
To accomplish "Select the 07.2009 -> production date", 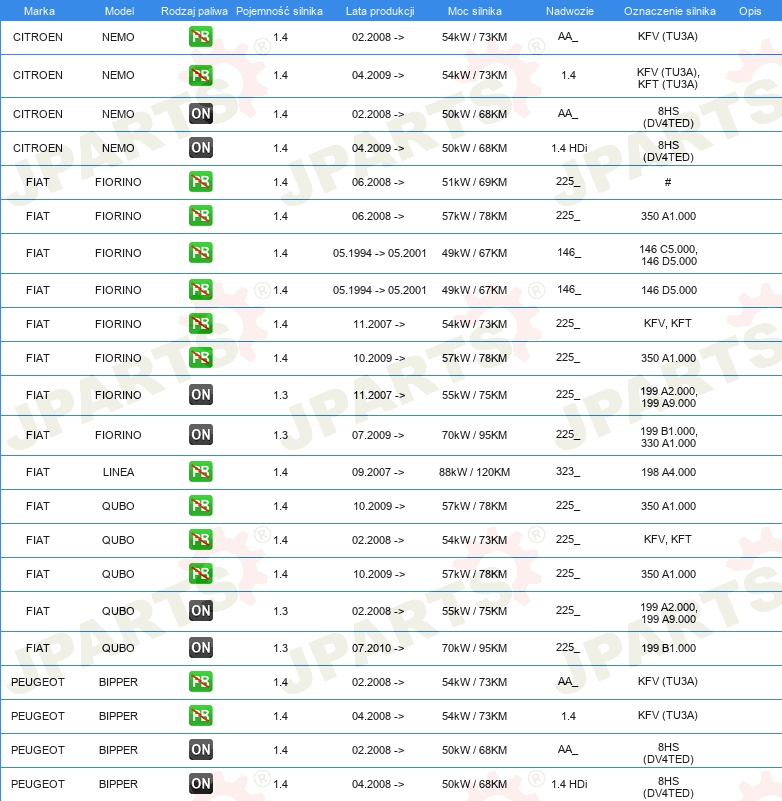I will (x=378, y=435).
